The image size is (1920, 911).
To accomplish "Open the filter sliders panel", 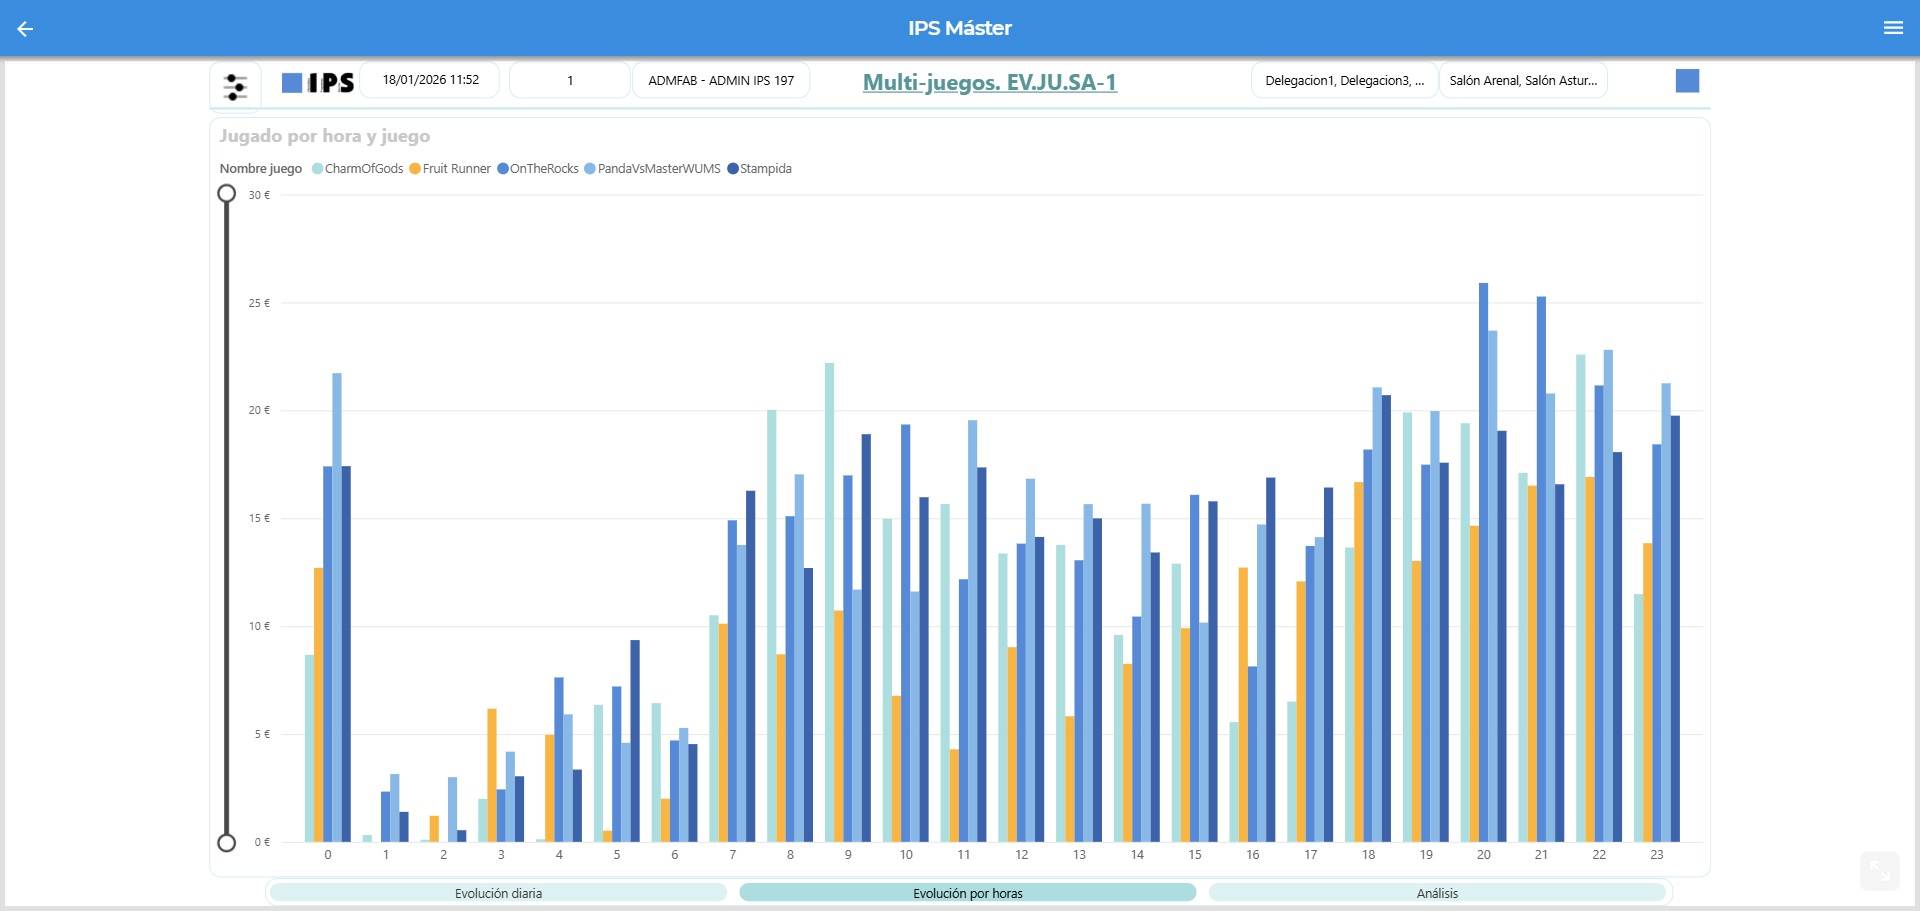I will 235,87.
